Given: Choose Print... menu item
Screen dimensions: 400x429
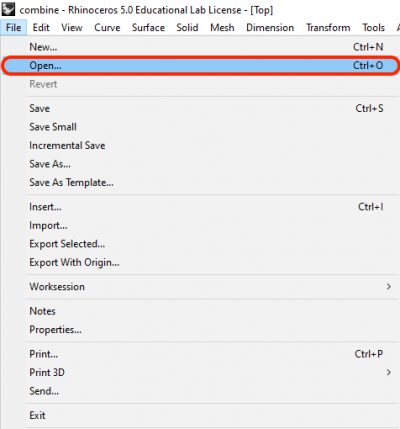Looking at the screenshot, I should pyautogui.click(x=200, y=354).
